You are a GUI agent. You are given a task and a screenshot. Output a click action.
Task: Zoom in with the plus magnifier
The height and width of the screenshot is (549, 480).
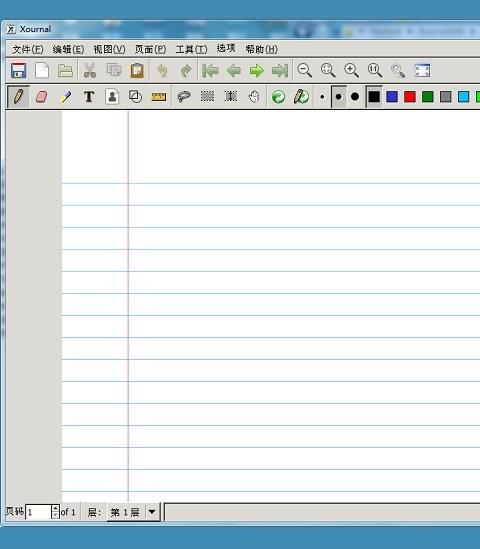(x=351, y=70)
